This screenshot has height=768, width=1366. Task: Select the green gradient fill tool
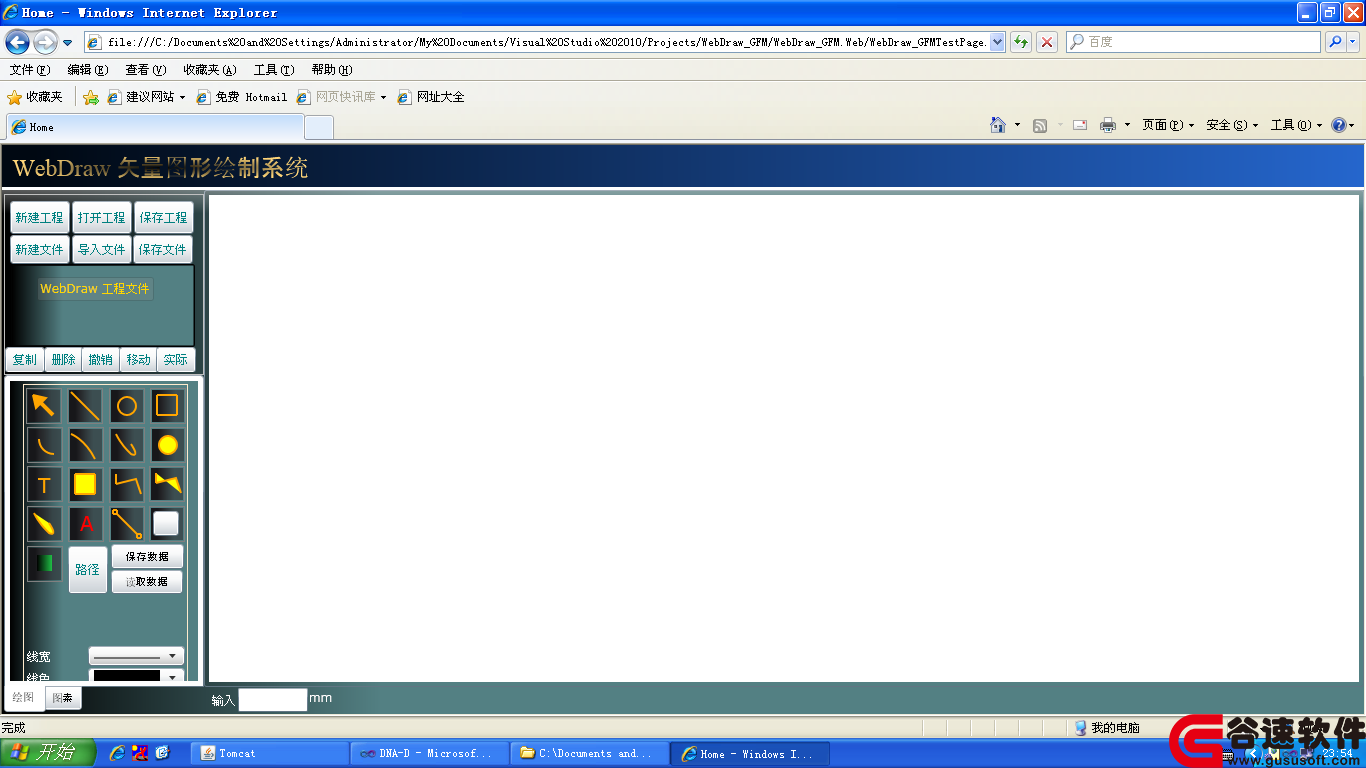pos(44,563)
